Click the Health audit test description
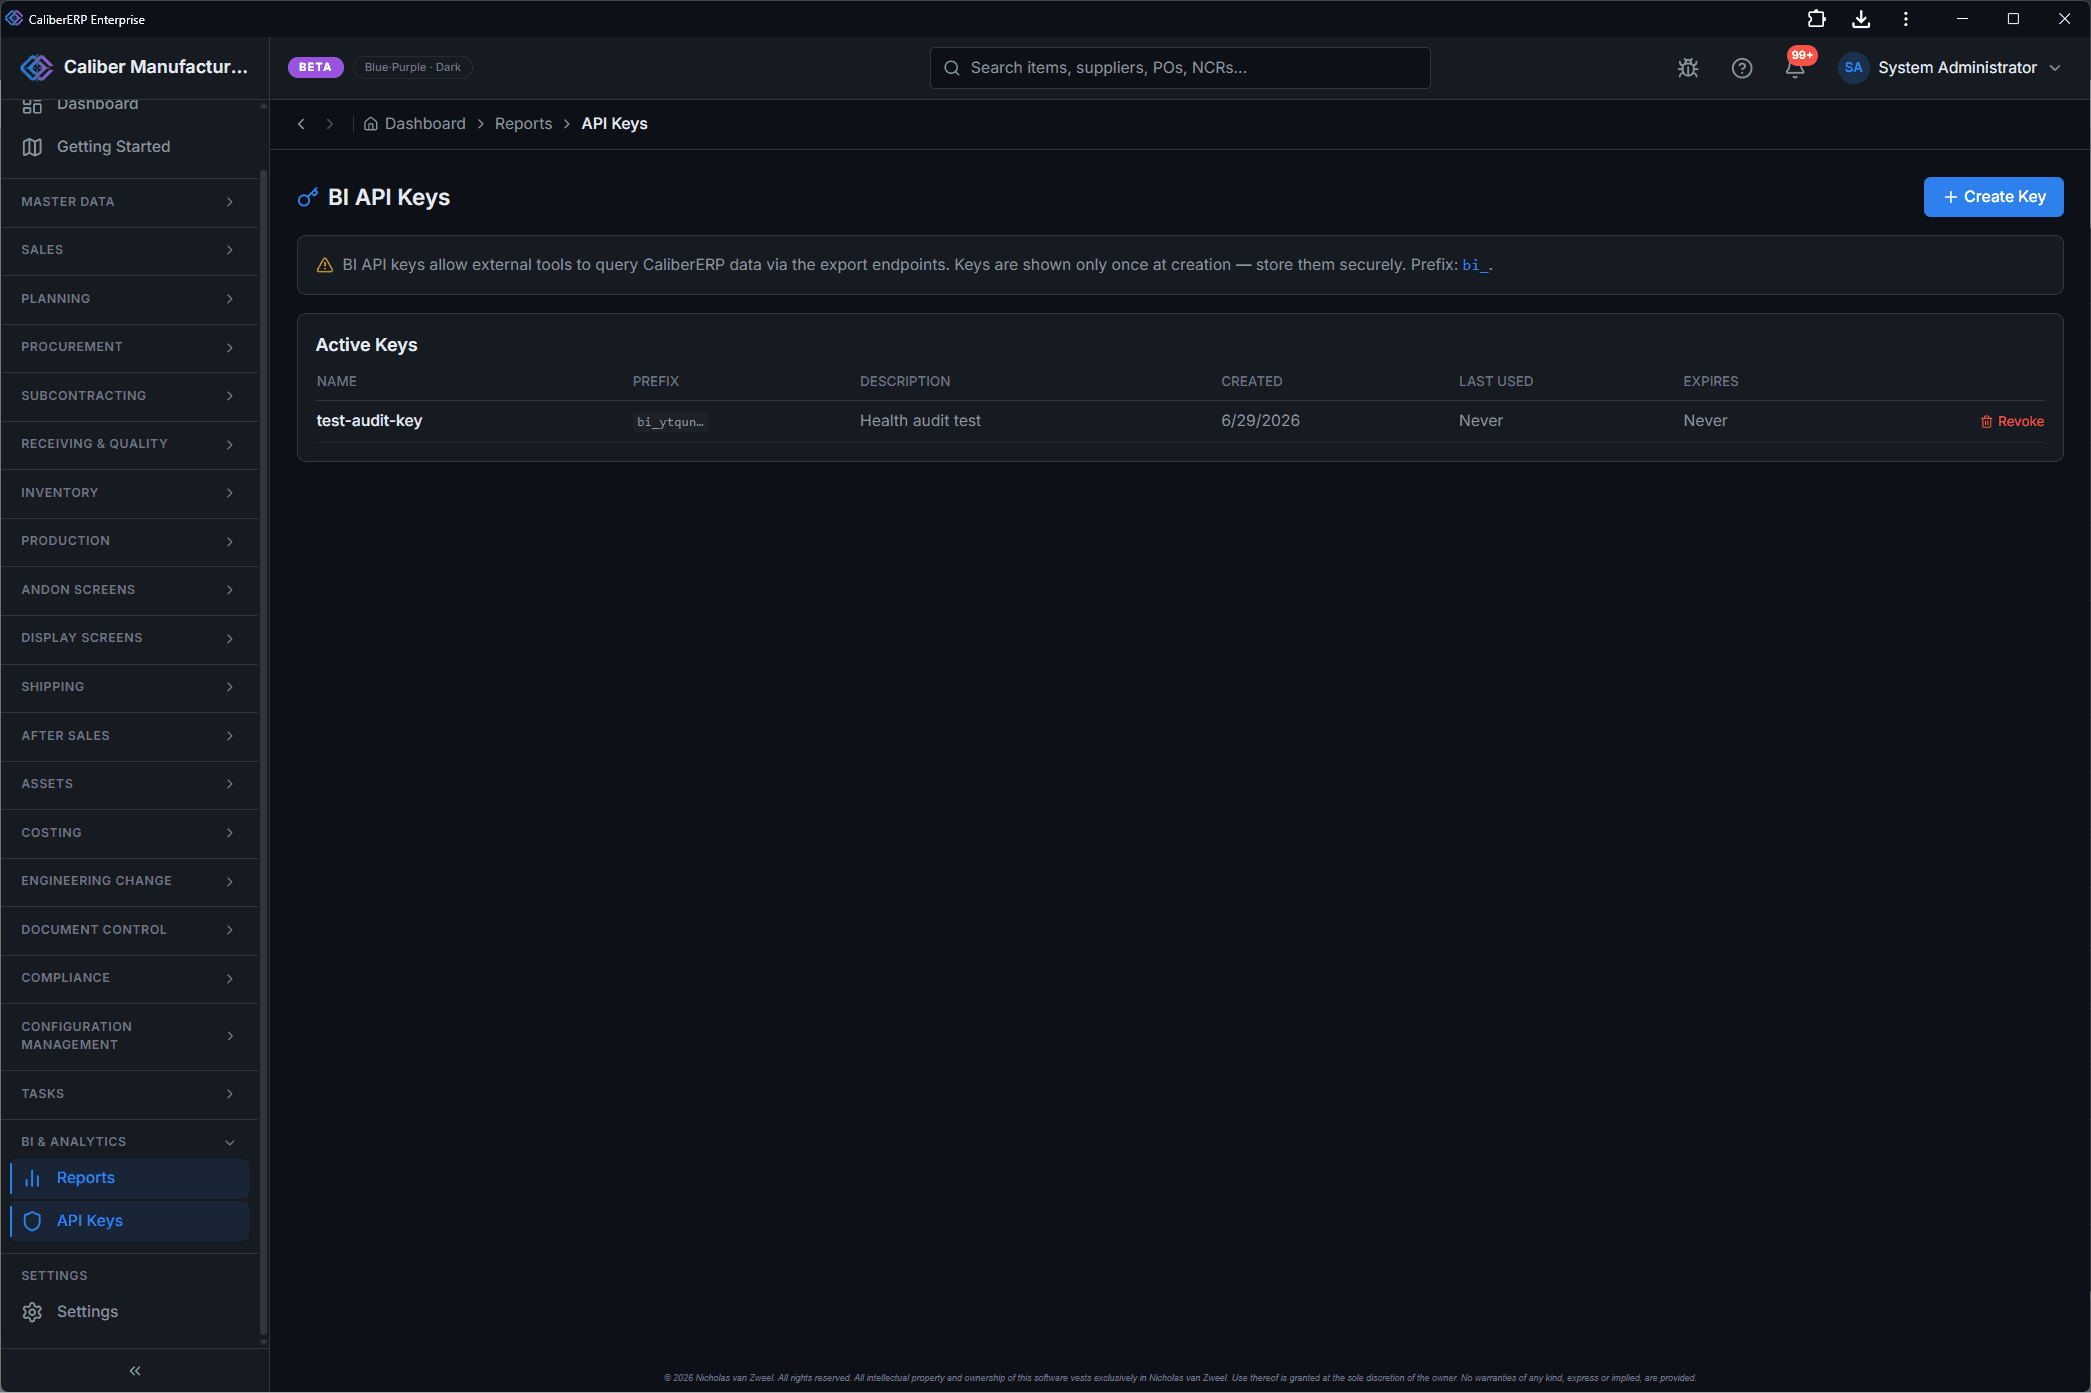This screenshot has width=2091, height=1393. [x=920, y=421]
